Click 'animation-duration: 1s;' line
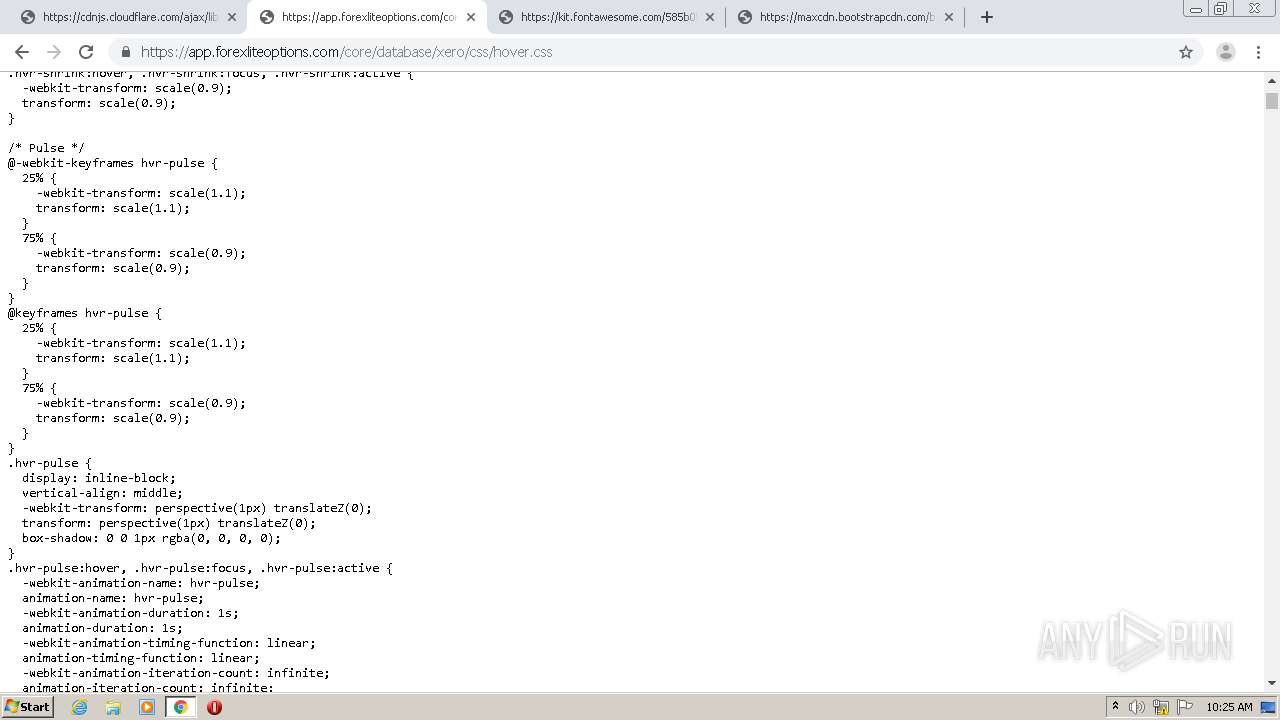1280x720 pixels. [102, 628]
